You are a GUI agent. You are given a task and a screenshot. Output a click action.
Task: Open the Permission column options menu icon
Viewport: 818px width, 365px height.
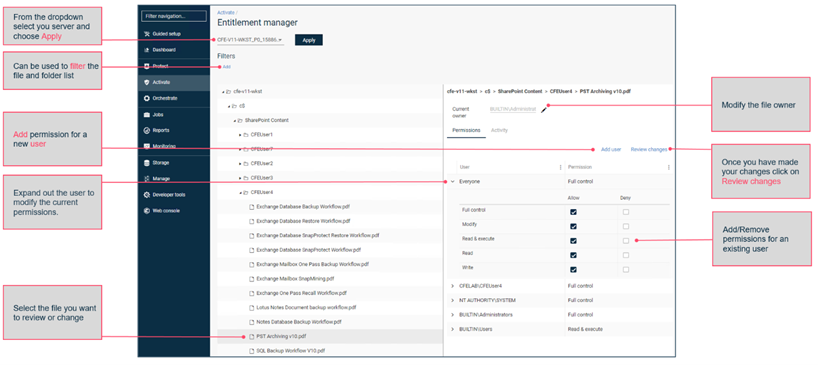click(x=668, y=167)
